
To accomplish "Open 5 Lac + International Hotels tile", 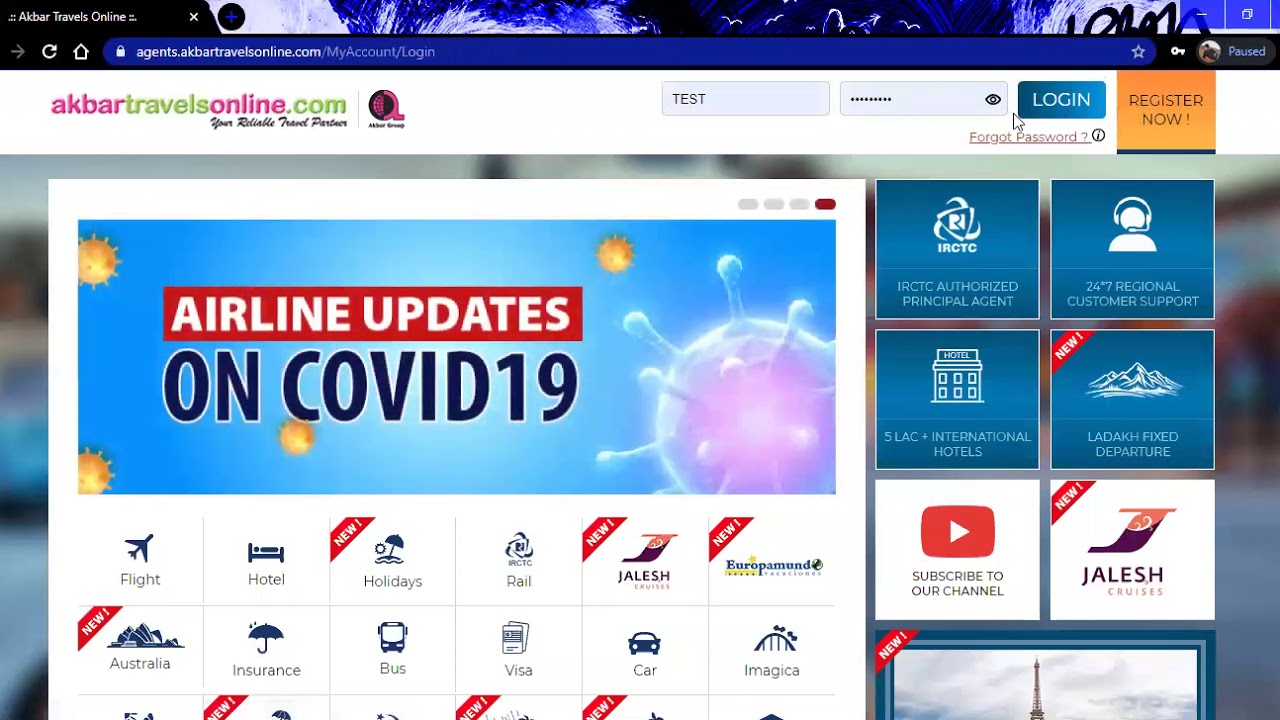I will [957, 399].
